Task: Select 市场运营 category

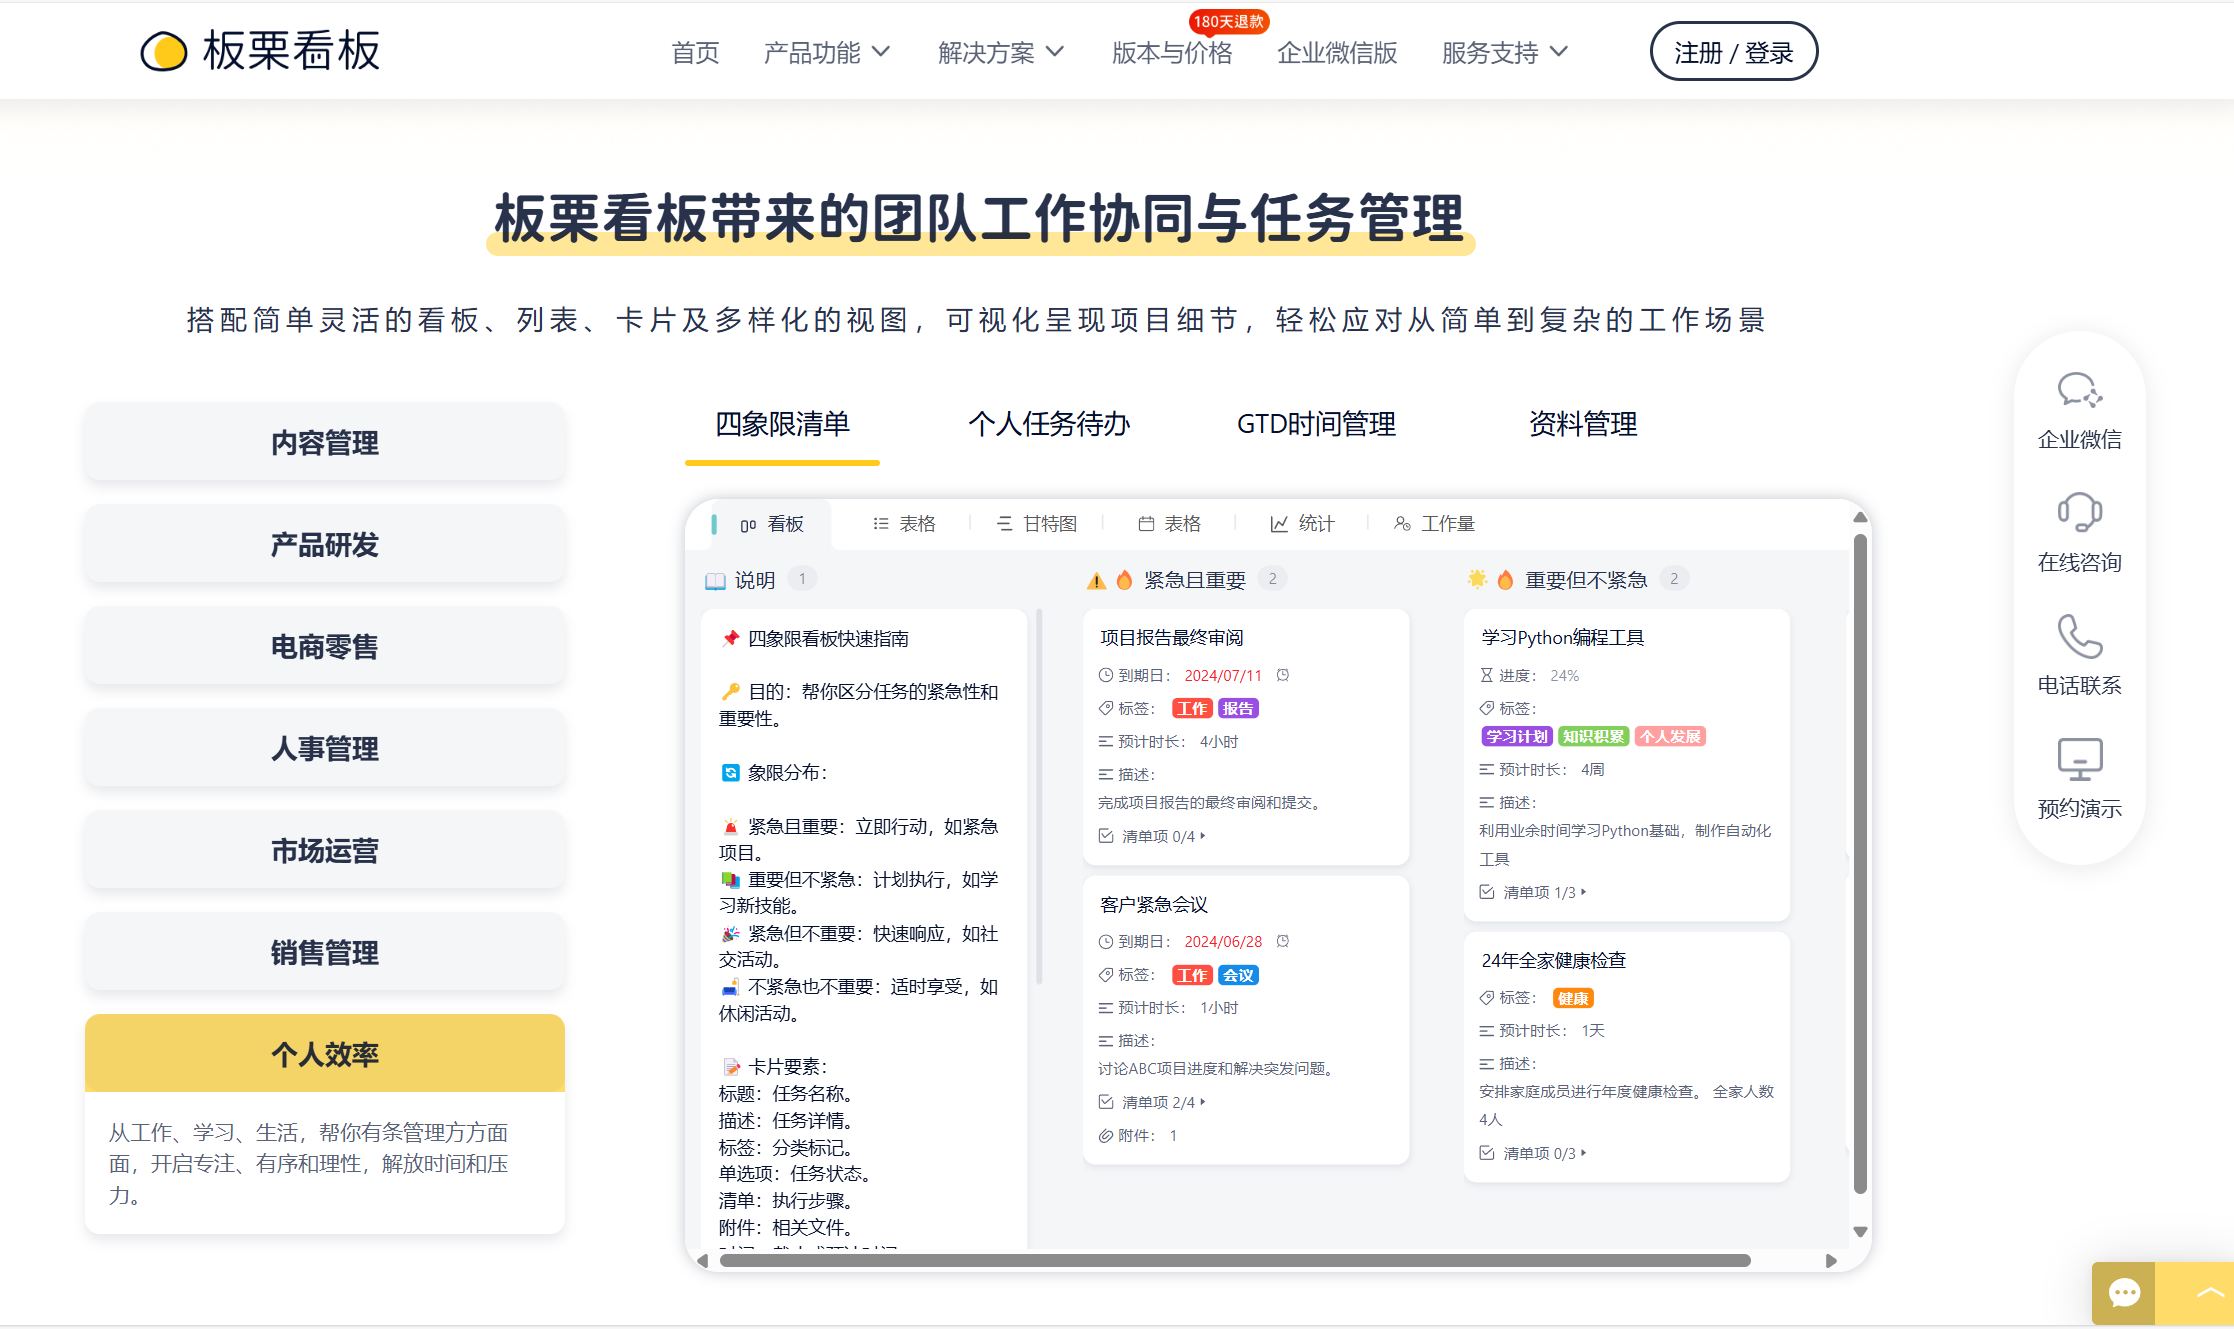Action: (325, 850)
